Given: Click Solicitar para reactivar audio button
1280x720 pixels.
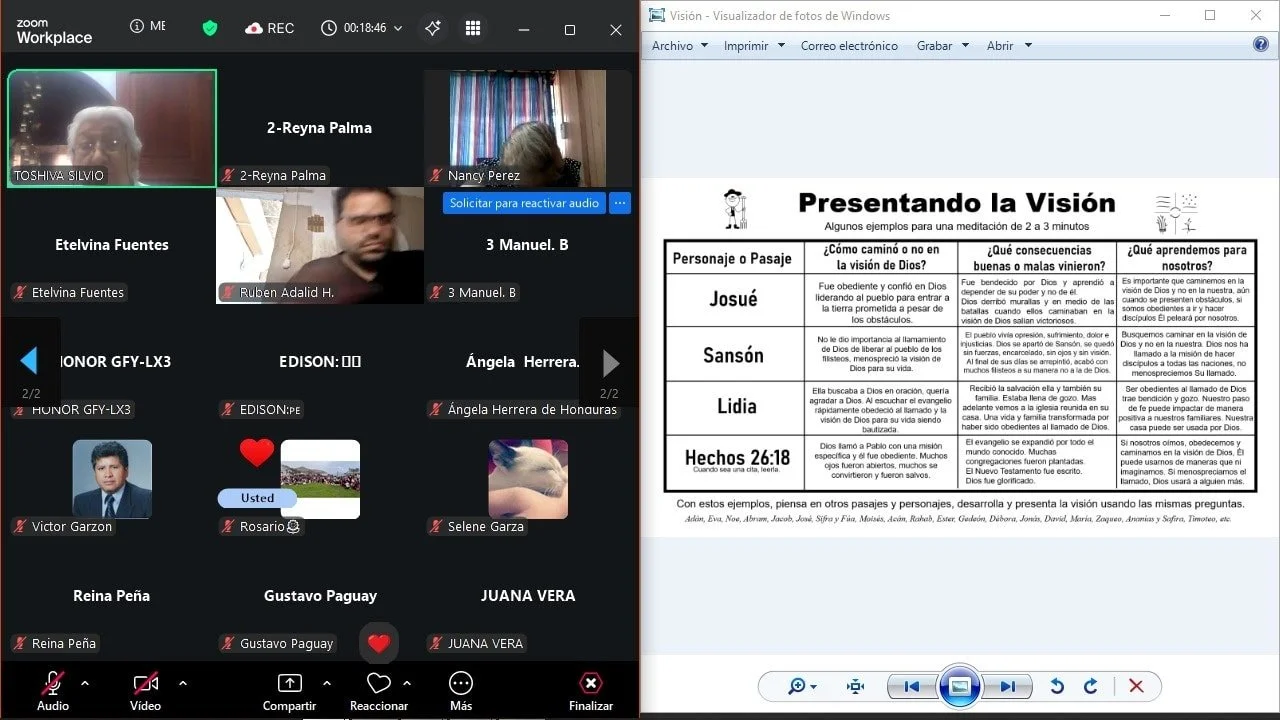Looking at the screenshot, I should pyautogui.click(x=524, y=203).
